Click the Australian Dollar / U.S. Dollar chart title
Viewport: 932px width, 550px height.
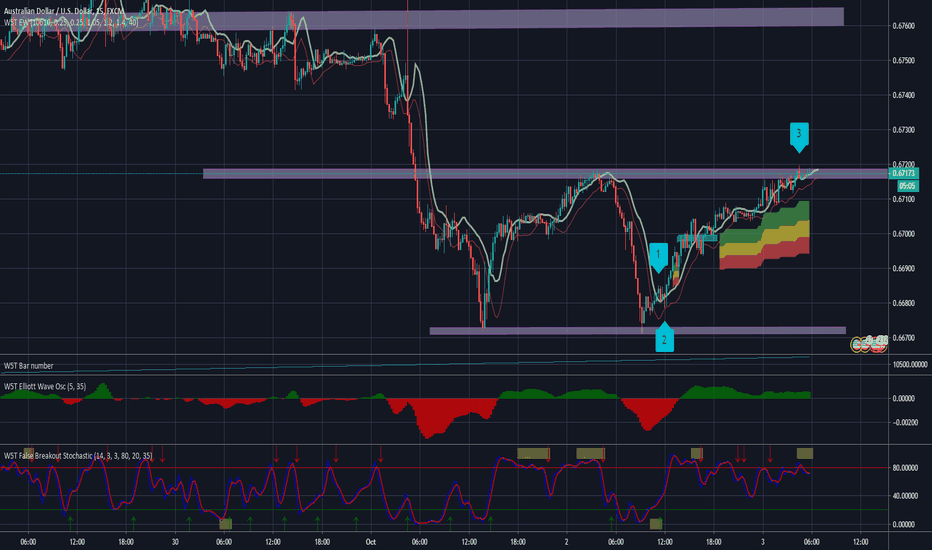[x=64, y=11]
